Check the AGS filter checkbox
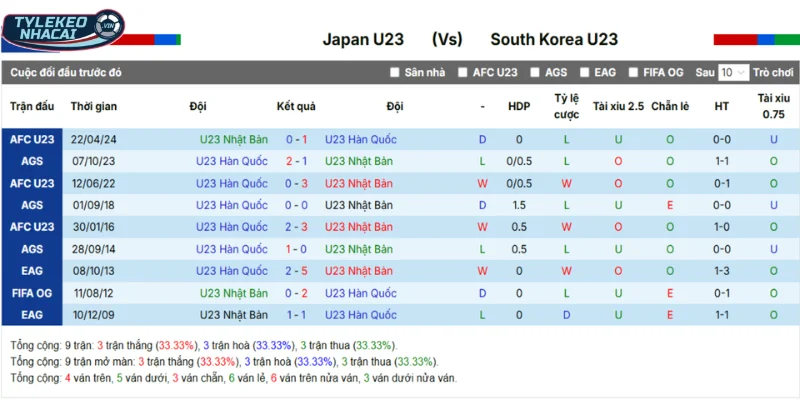The height and width of the screenshot is (400, 800). (535, 73)
